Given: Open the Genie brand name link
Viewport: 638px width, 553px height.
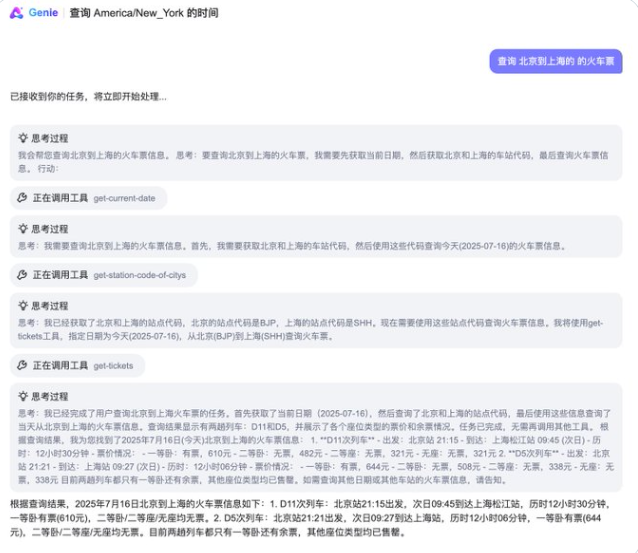Looking at the screenshot, I should click(42, 13).
